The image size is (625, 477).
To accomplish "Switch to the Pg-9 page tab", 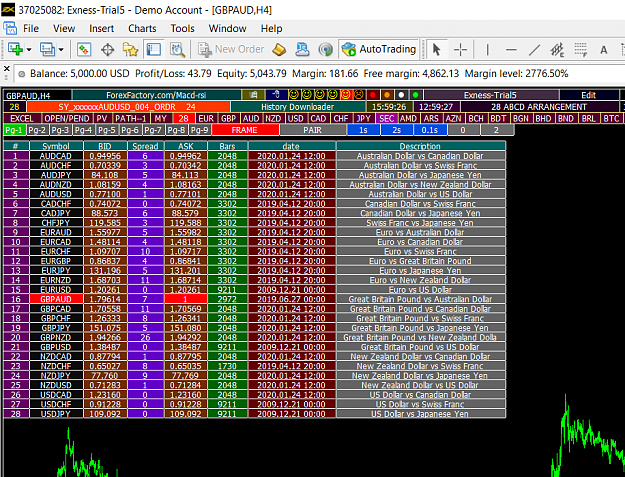I will click(199, 130).
